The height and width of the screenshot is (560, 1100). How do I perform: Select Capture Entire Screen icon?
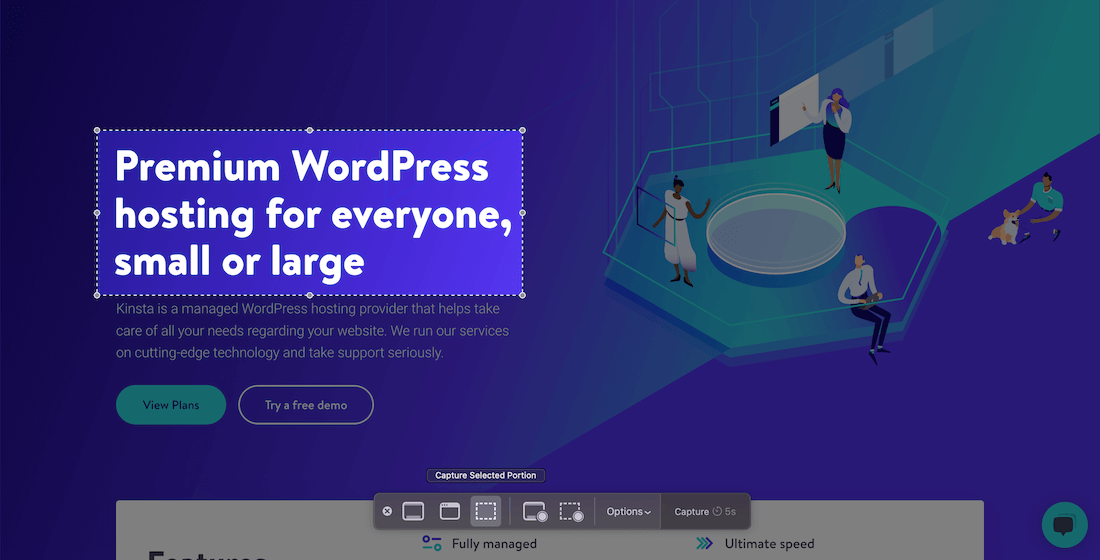coord(413,511)
